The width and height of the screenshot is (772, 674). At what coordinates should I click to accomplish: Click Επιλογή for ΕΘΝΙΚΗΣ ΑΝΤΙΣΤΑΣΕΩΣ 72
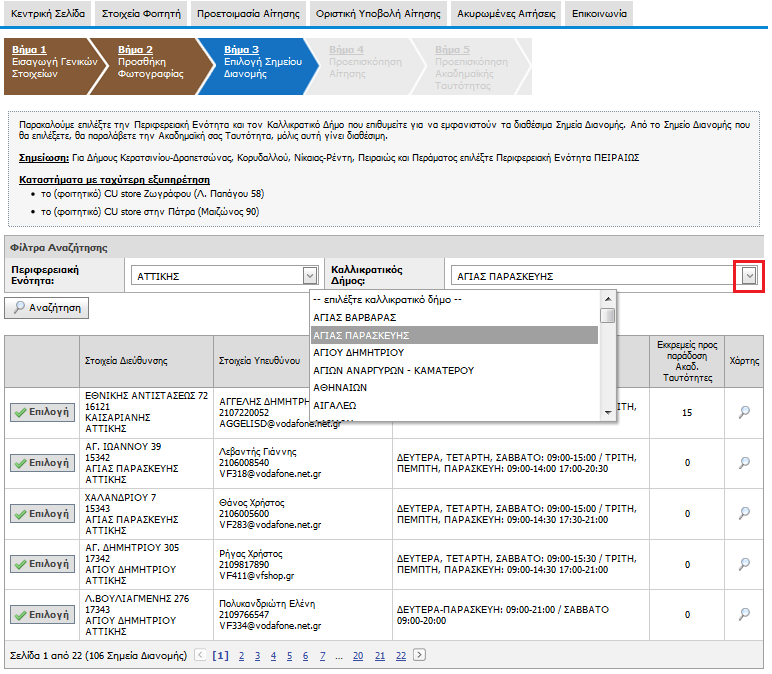(42, 412)
